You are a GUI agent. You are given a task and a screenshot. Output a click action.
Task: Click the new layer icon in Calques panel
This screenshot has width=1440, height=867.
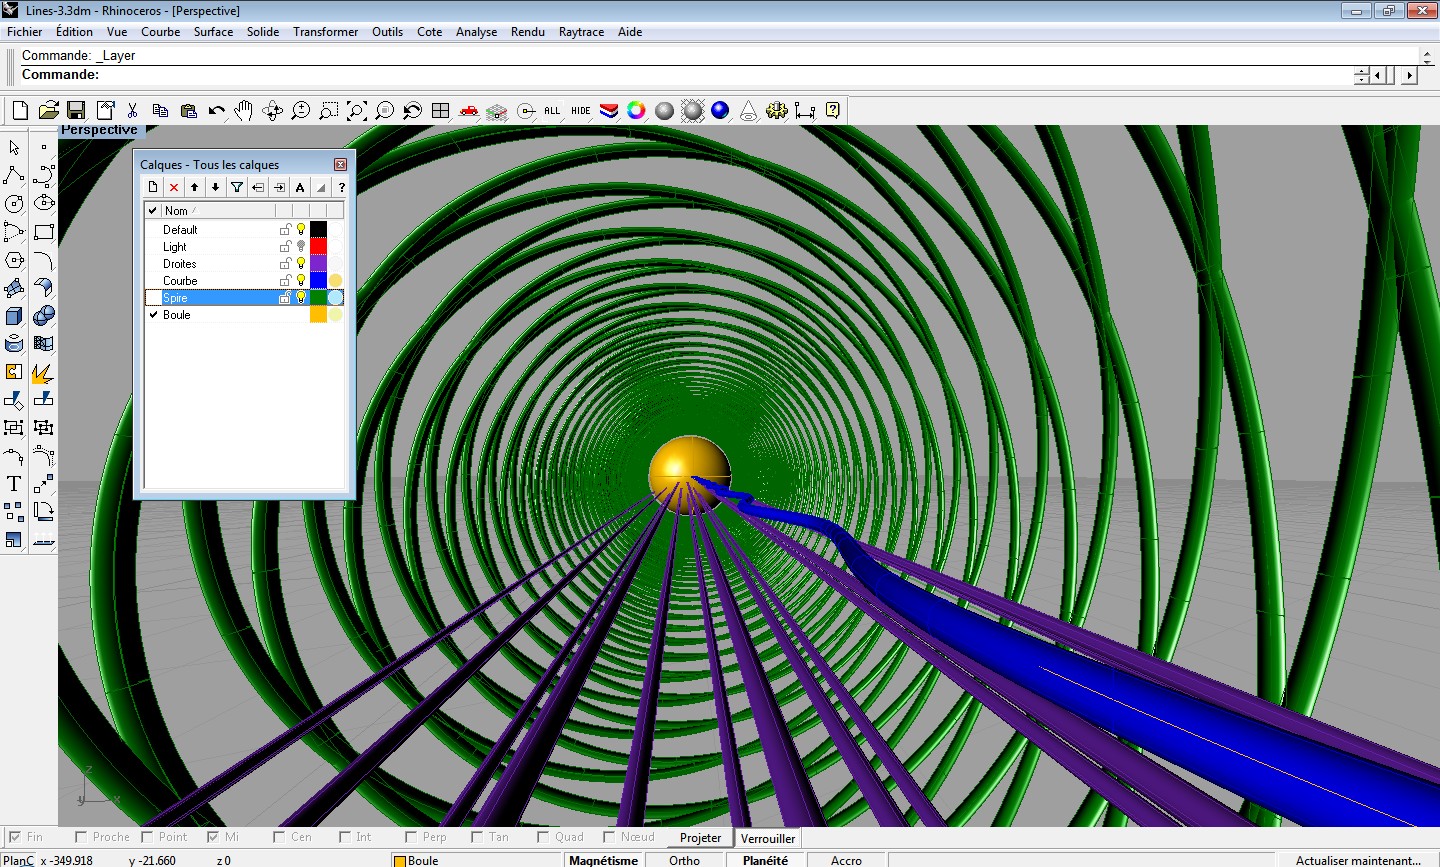(x=153, y=187)
